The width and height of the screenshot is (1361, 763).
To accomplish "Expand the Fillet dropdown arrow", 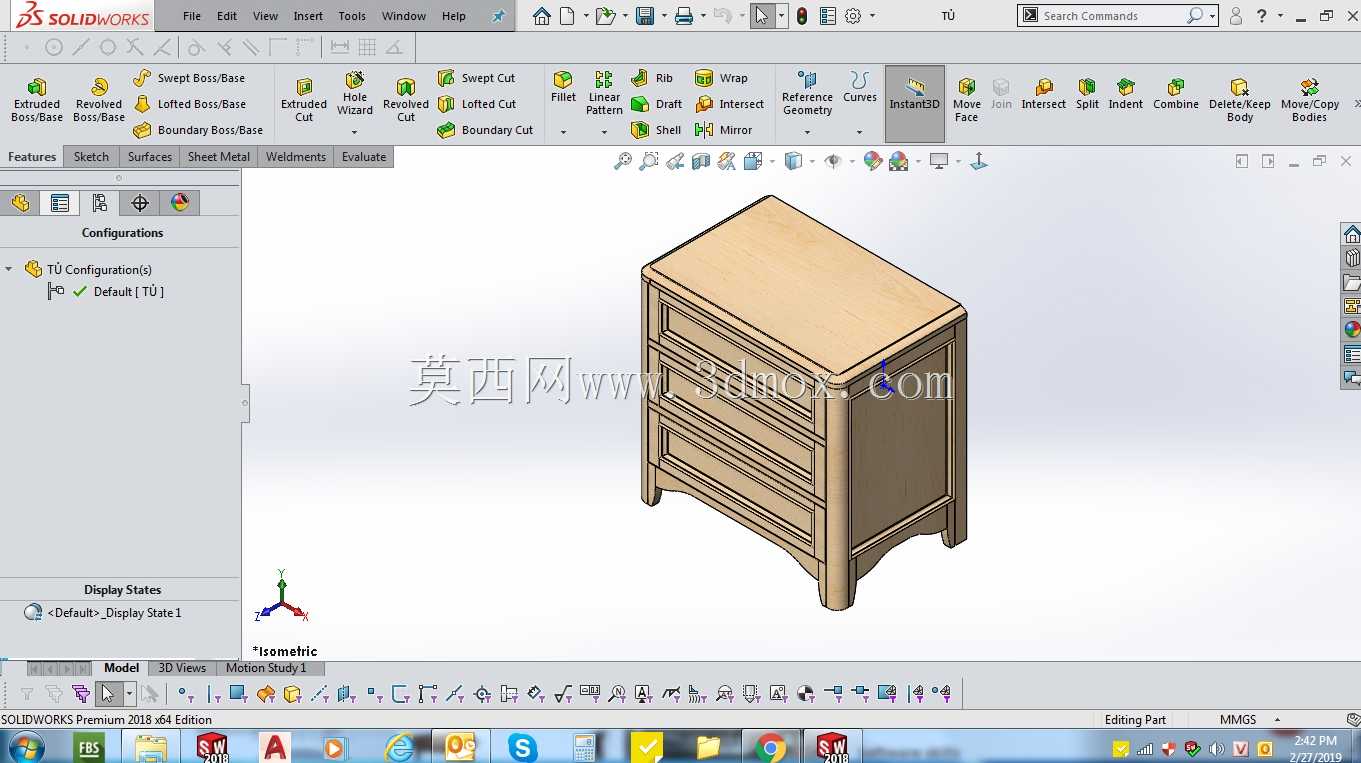I will click(563, 132).
